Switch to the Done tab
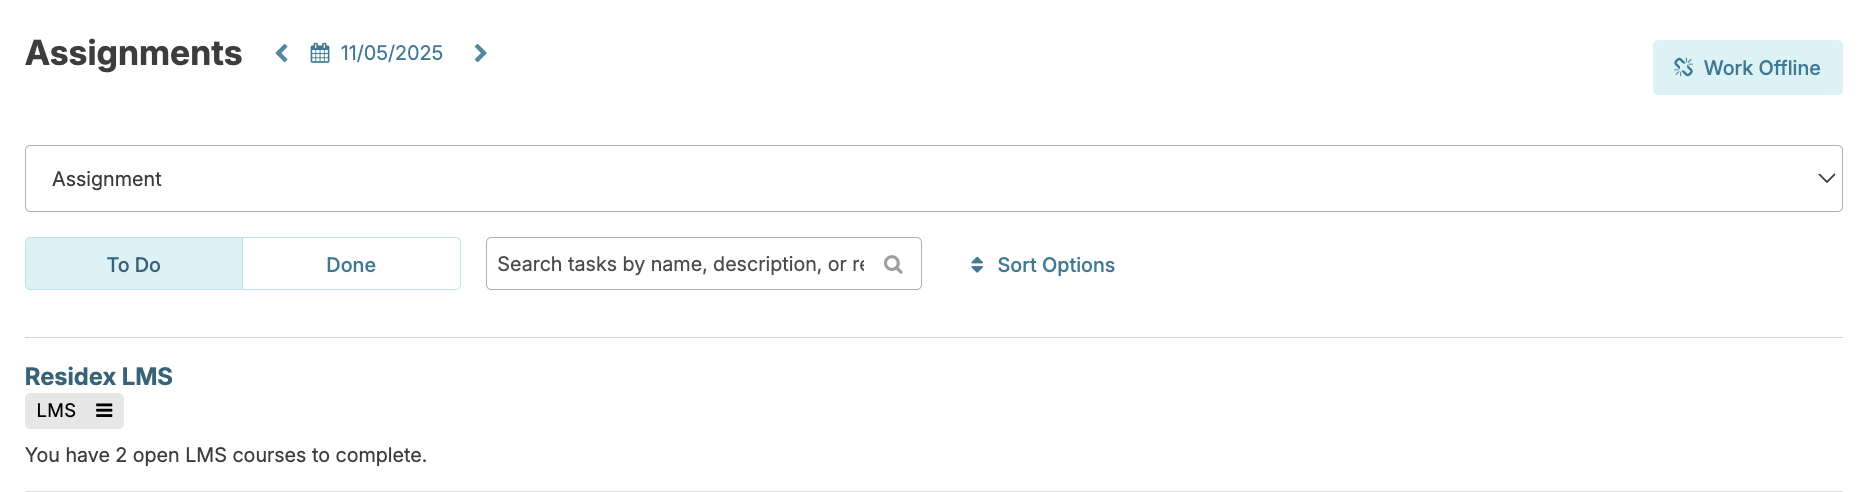 351,264
